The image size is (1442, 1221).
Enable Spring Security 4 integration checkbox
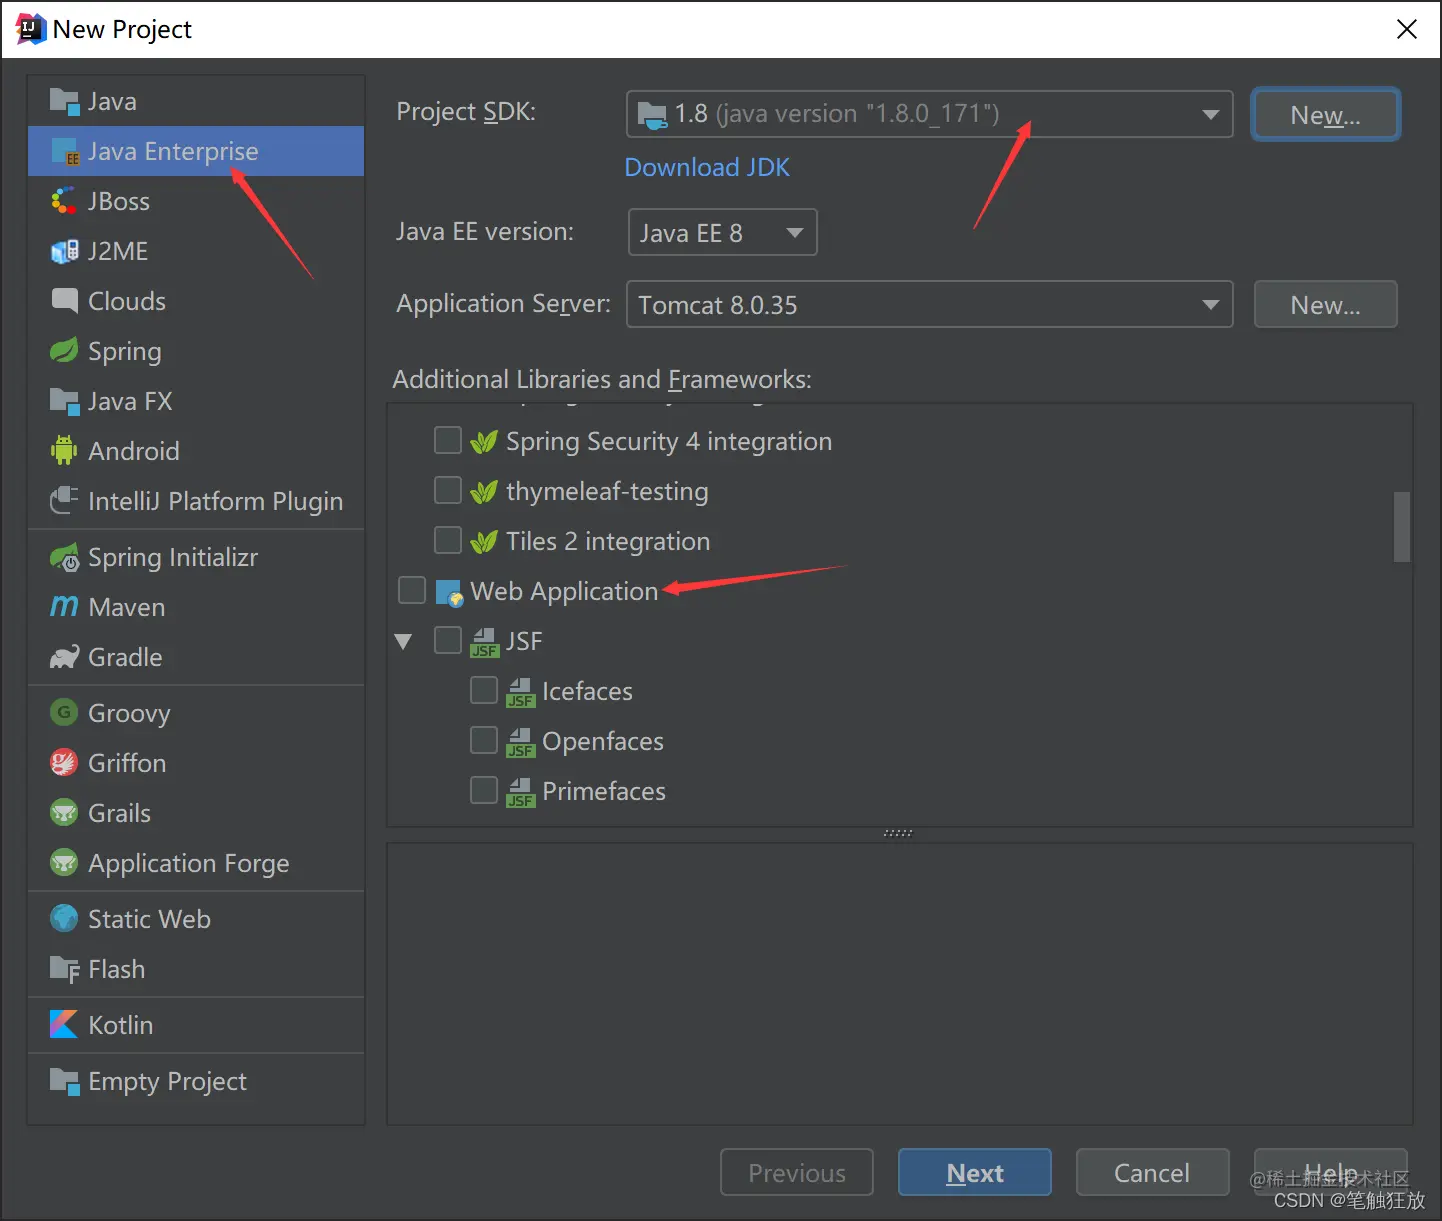point(448,441)
